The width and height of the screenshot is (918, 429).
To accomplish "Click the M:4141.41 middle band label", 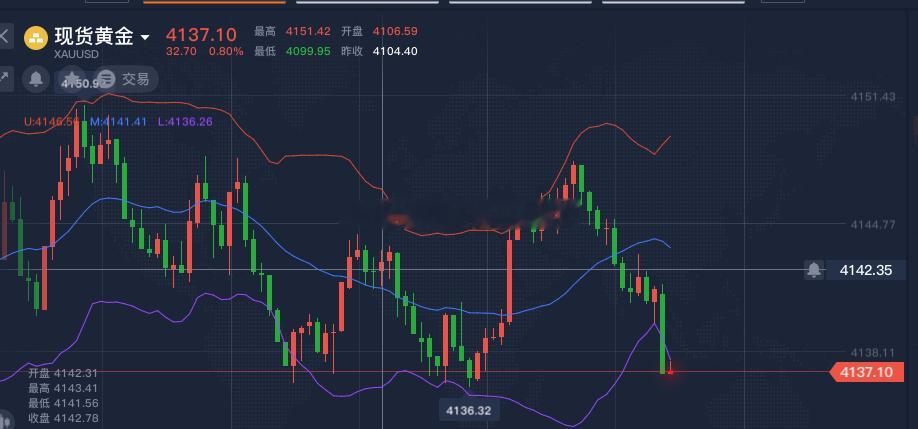I will pyautogui.click(x=118, y=122).
